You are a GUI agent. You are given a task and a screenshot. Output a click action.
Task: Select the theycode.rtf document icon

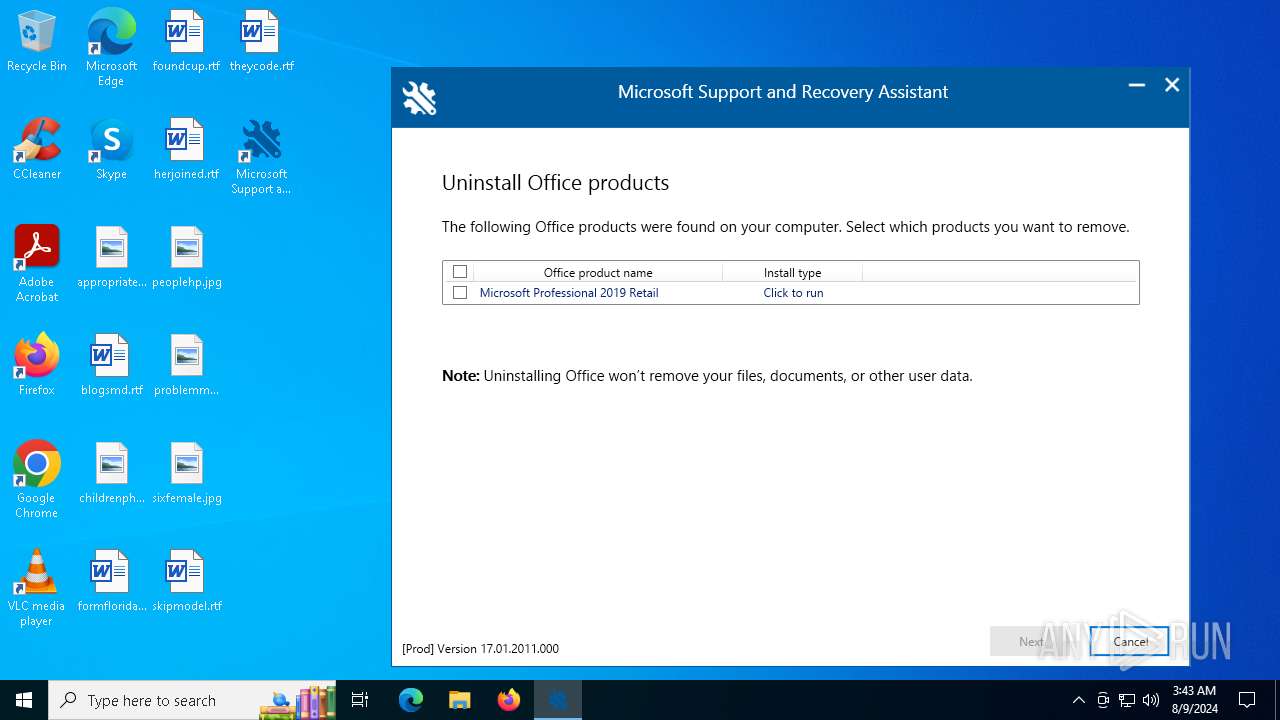261,41
